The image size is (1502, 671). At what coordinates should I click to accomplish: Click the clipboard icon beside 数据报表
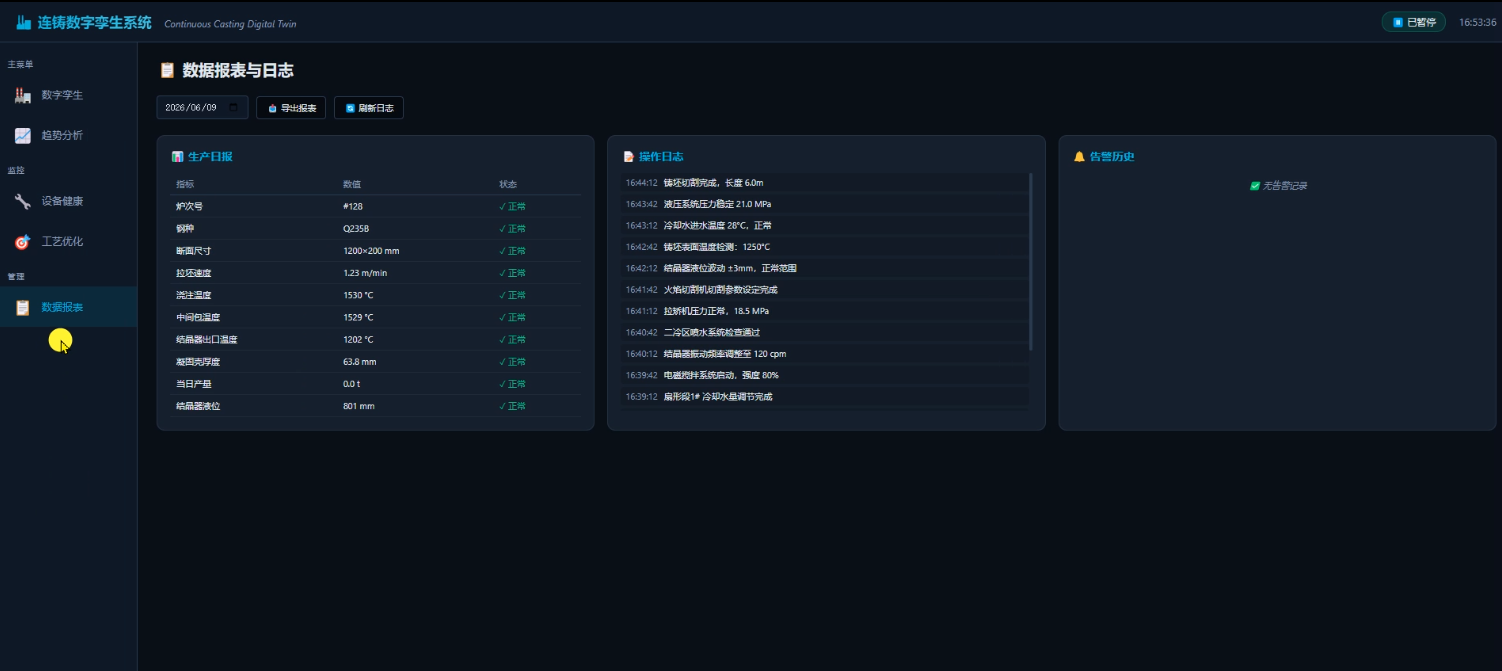(22, 307)
